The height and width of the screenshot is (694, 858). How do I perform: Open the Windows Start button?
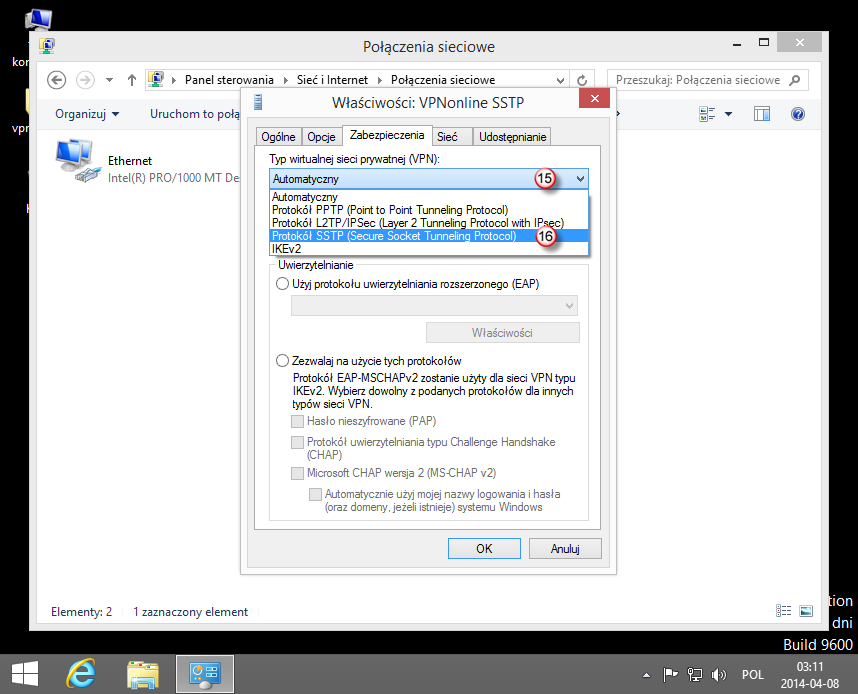(25, 674)
